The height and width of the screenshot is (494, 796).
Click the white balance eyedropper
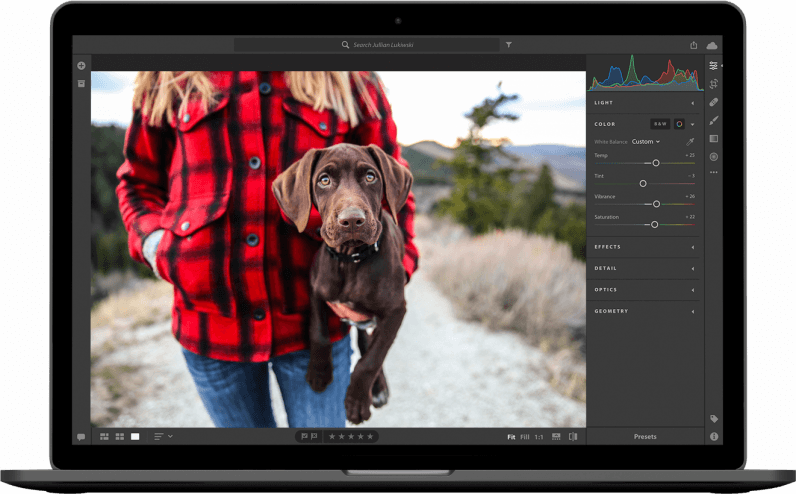[690, 142]
